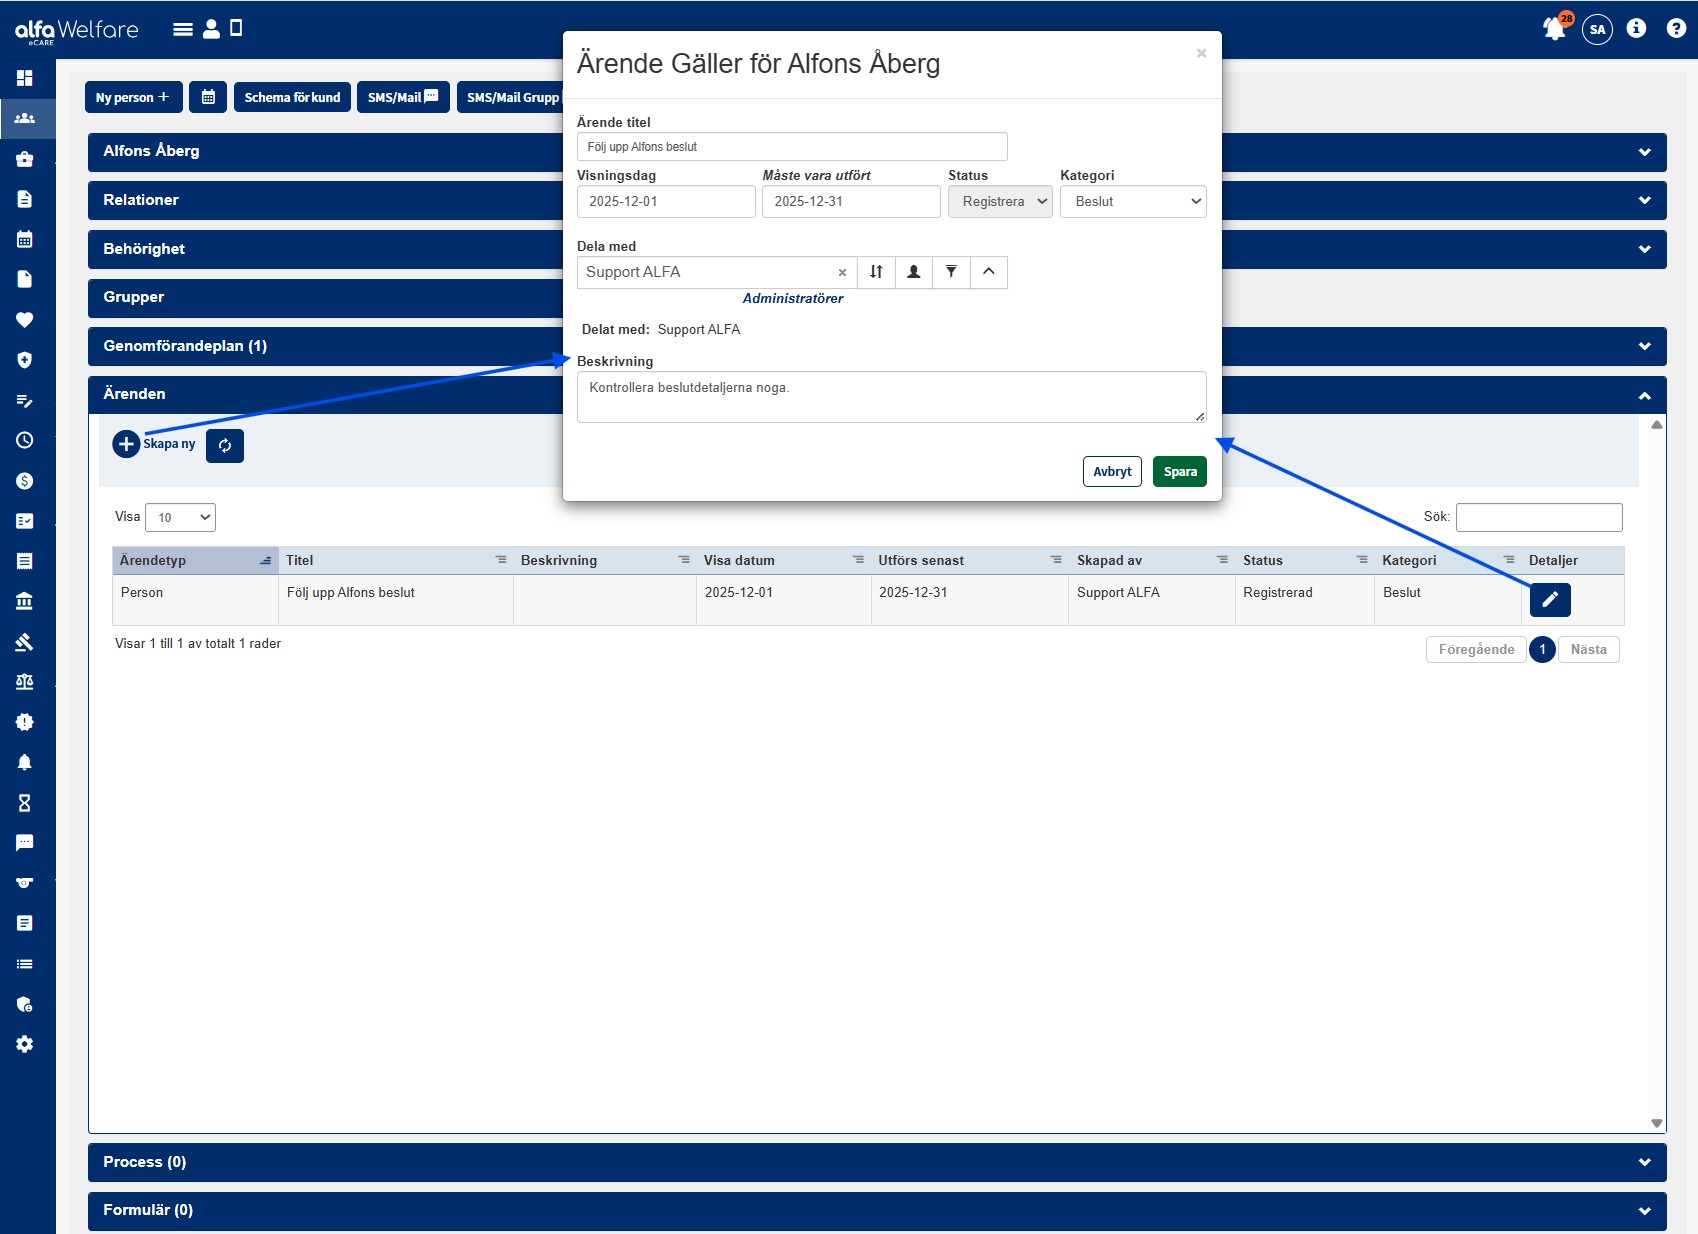Click the filter funnel icon in Dela med row
The height and width of the screenshot is (1234, 1698).
click(x=951, y=272)
